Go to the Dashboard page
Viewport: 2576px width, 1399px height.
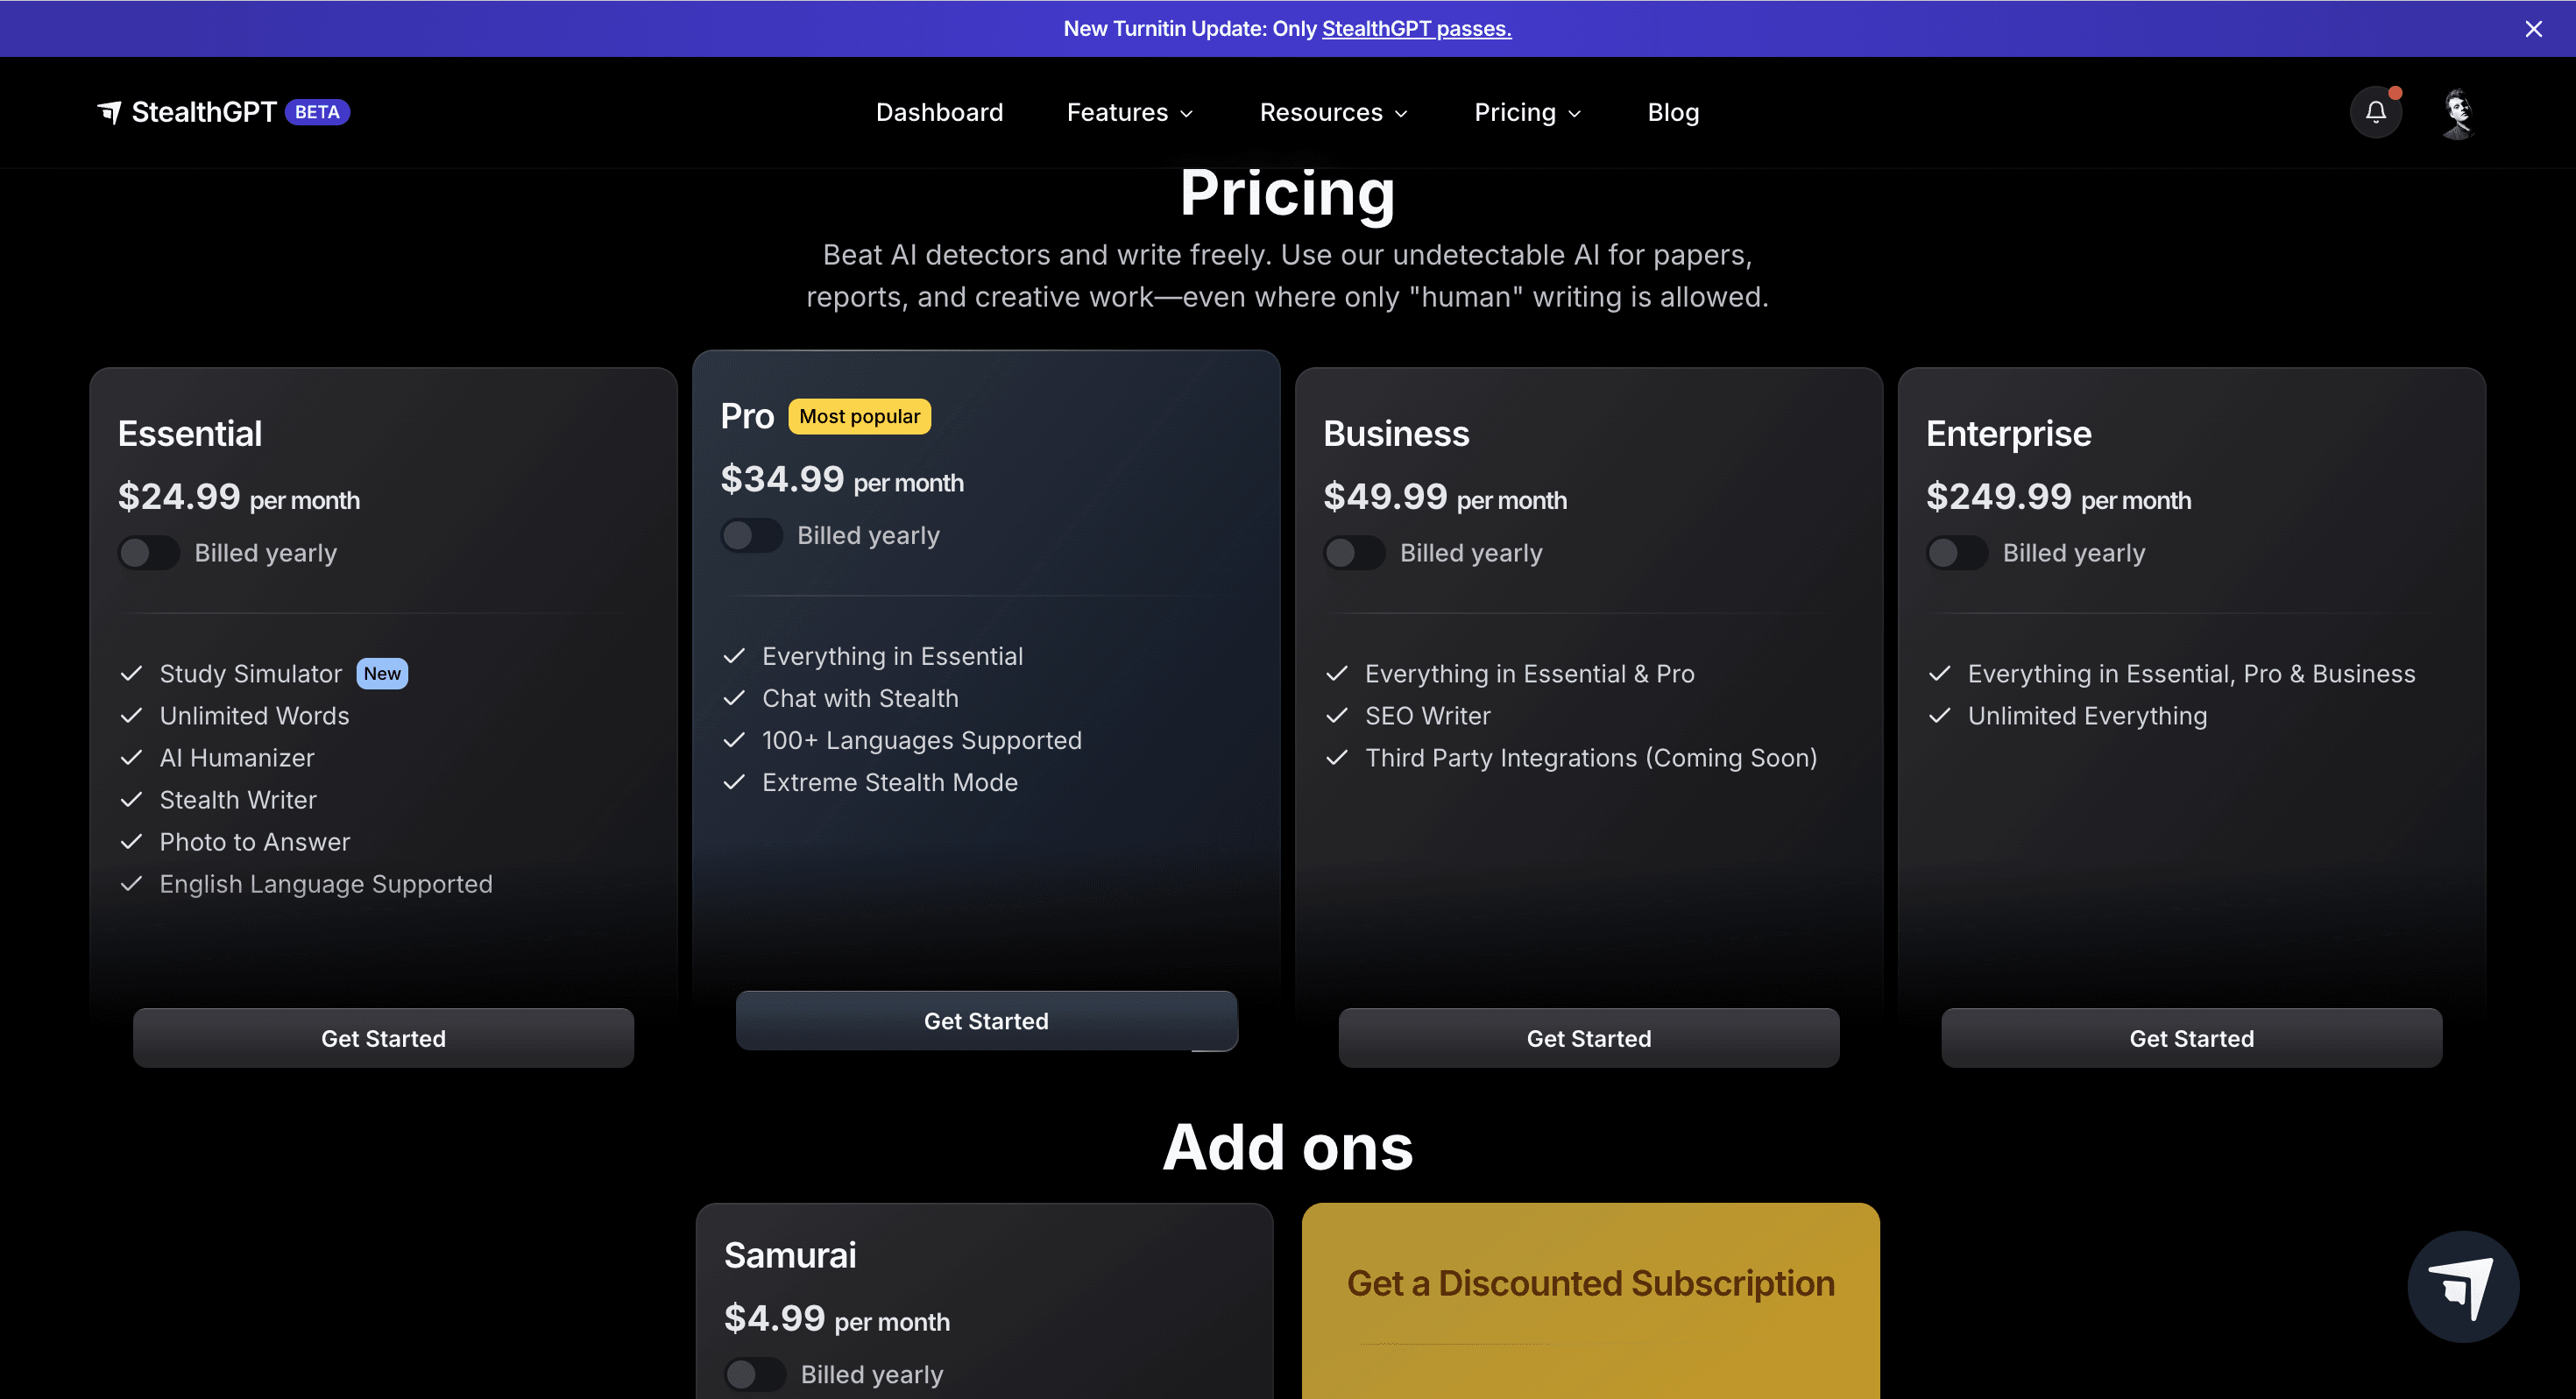click(x=939, y=112)
